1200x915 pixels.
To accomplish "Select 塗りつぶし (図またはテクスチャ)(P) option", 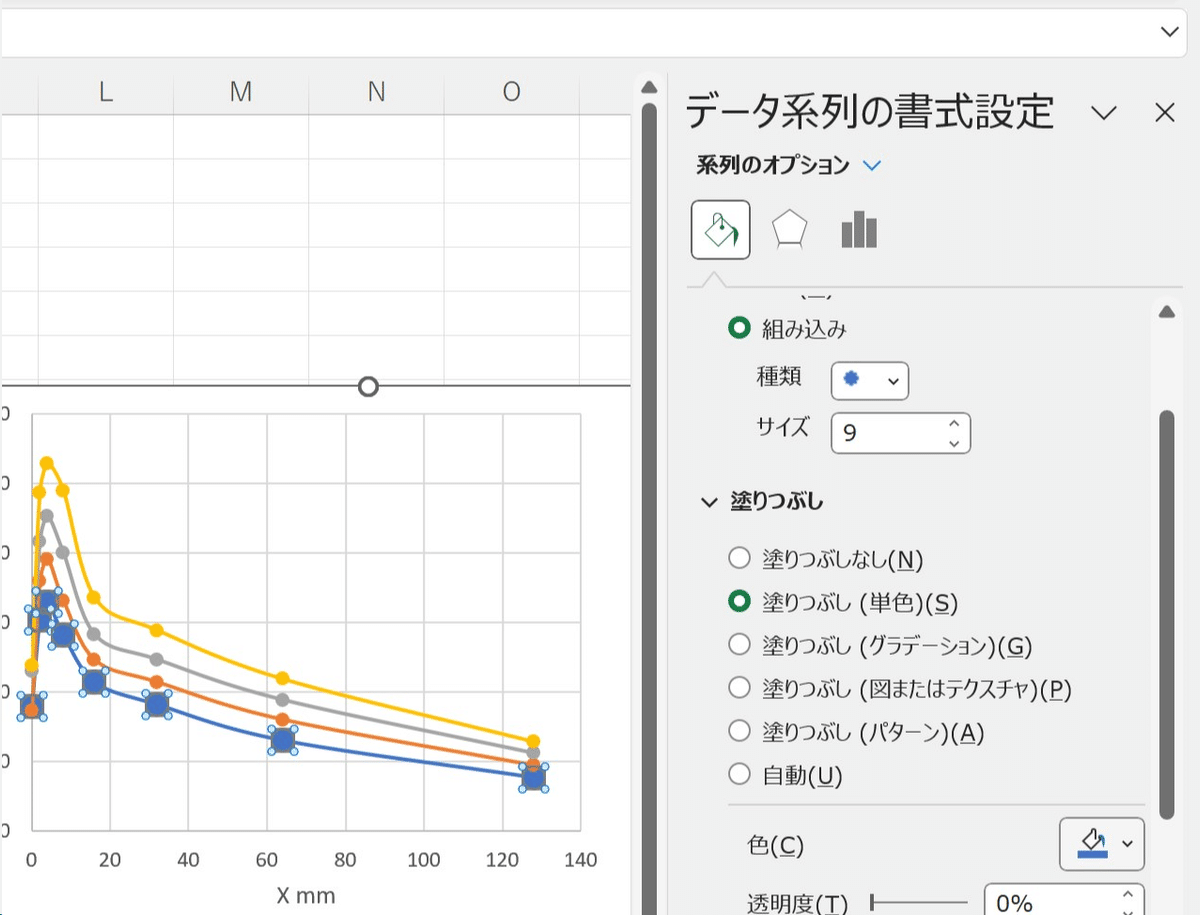I will 739,688.
